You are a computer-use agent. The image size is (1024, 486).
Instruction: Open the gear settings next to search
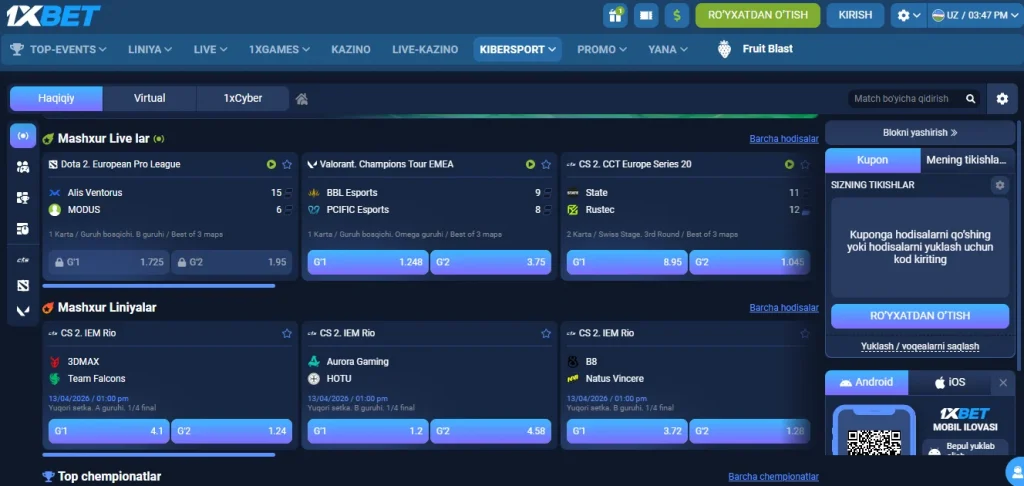pyautogui.click(x=1002, y=98)
